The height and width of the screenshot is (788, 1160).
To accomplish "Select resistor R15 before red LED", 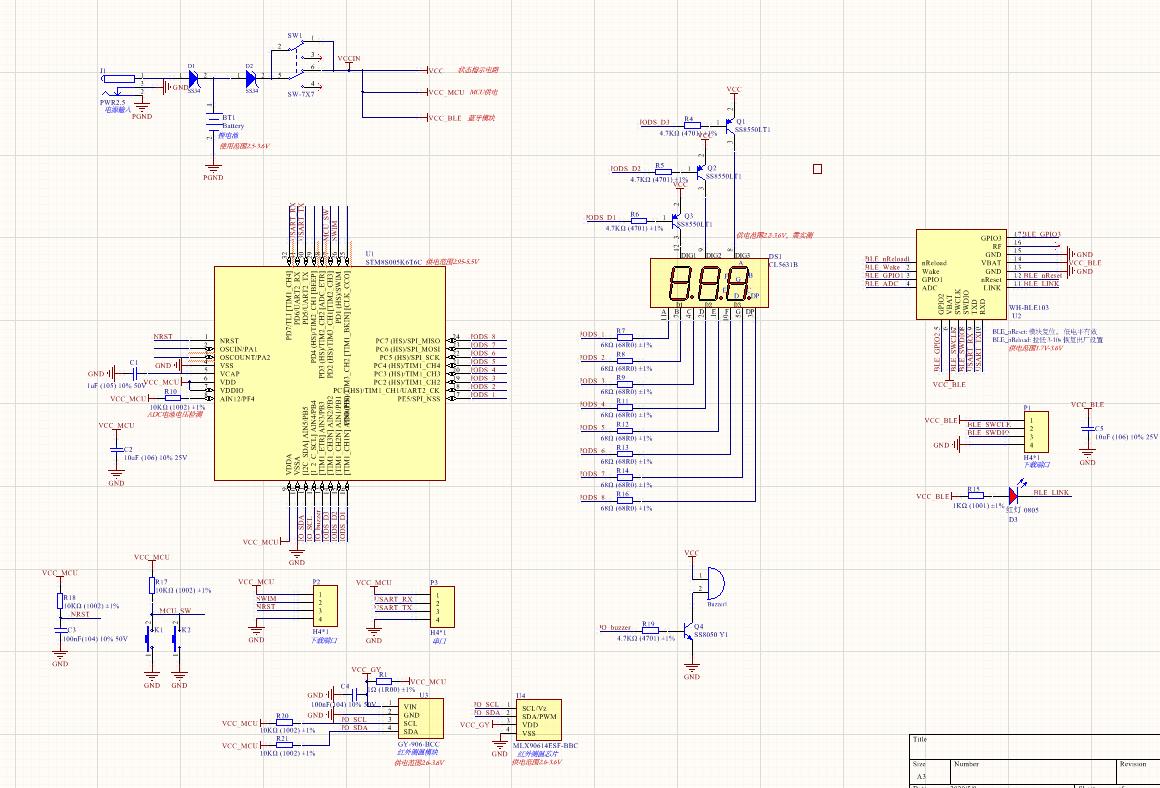I will (x=975, y=496).
